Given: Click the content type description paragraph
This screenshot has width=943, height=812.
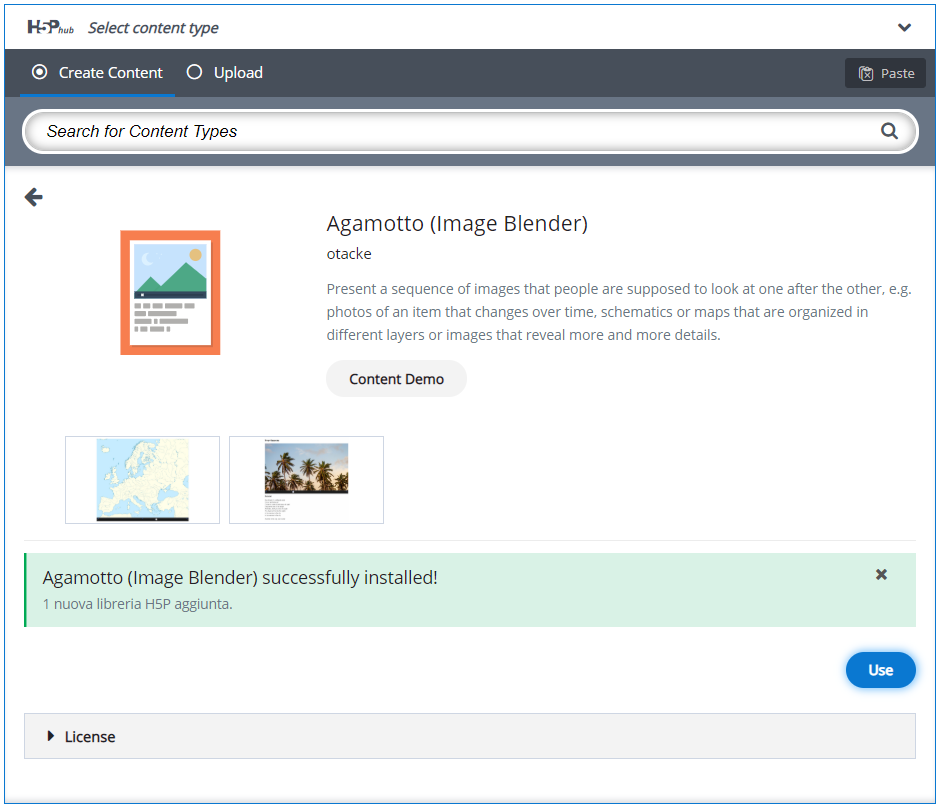Looking at the screenshot, I should [619, 312].
